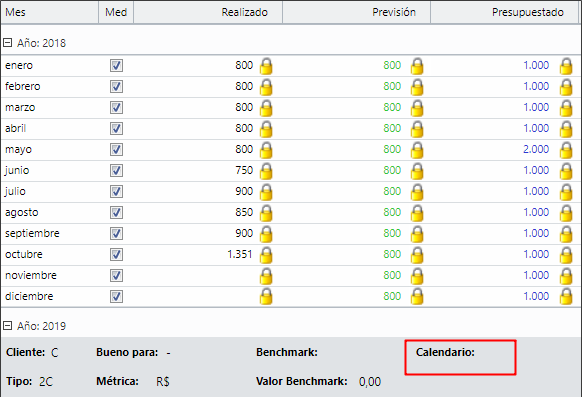The width and height of the screenshot is (582, 397).
Task: Collapse the Año: 2018 group
Action: [7, 43]
